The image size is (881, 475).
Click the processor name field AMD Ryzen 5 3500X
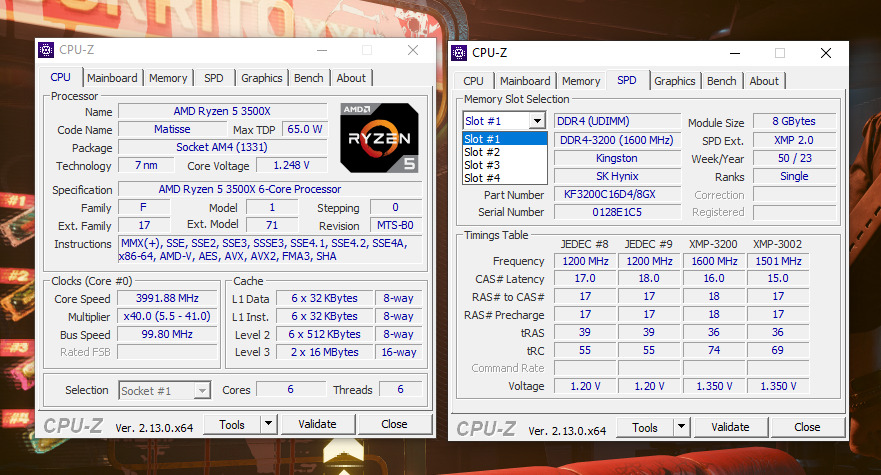(x=222, y=111)
